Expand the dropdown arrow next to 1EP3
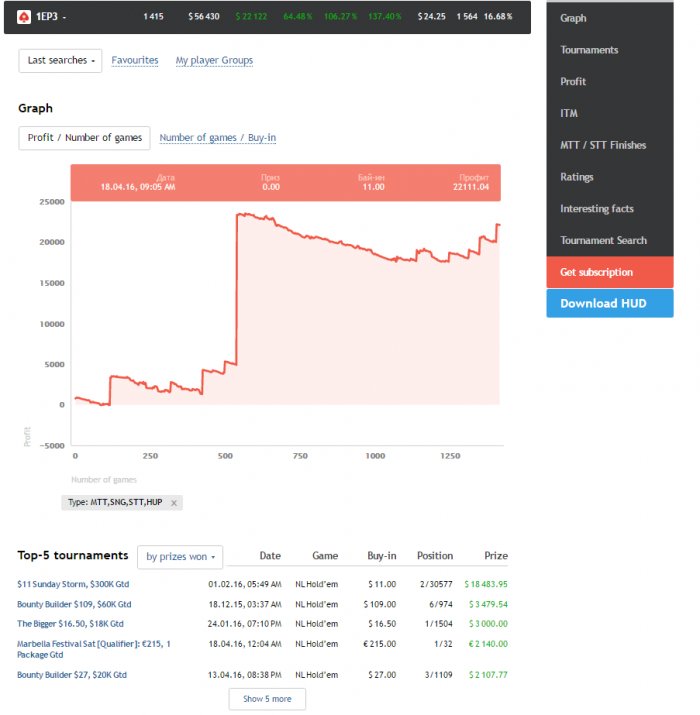Image resolution: width=700 pixels, height=715 pixels. [64, 17]
